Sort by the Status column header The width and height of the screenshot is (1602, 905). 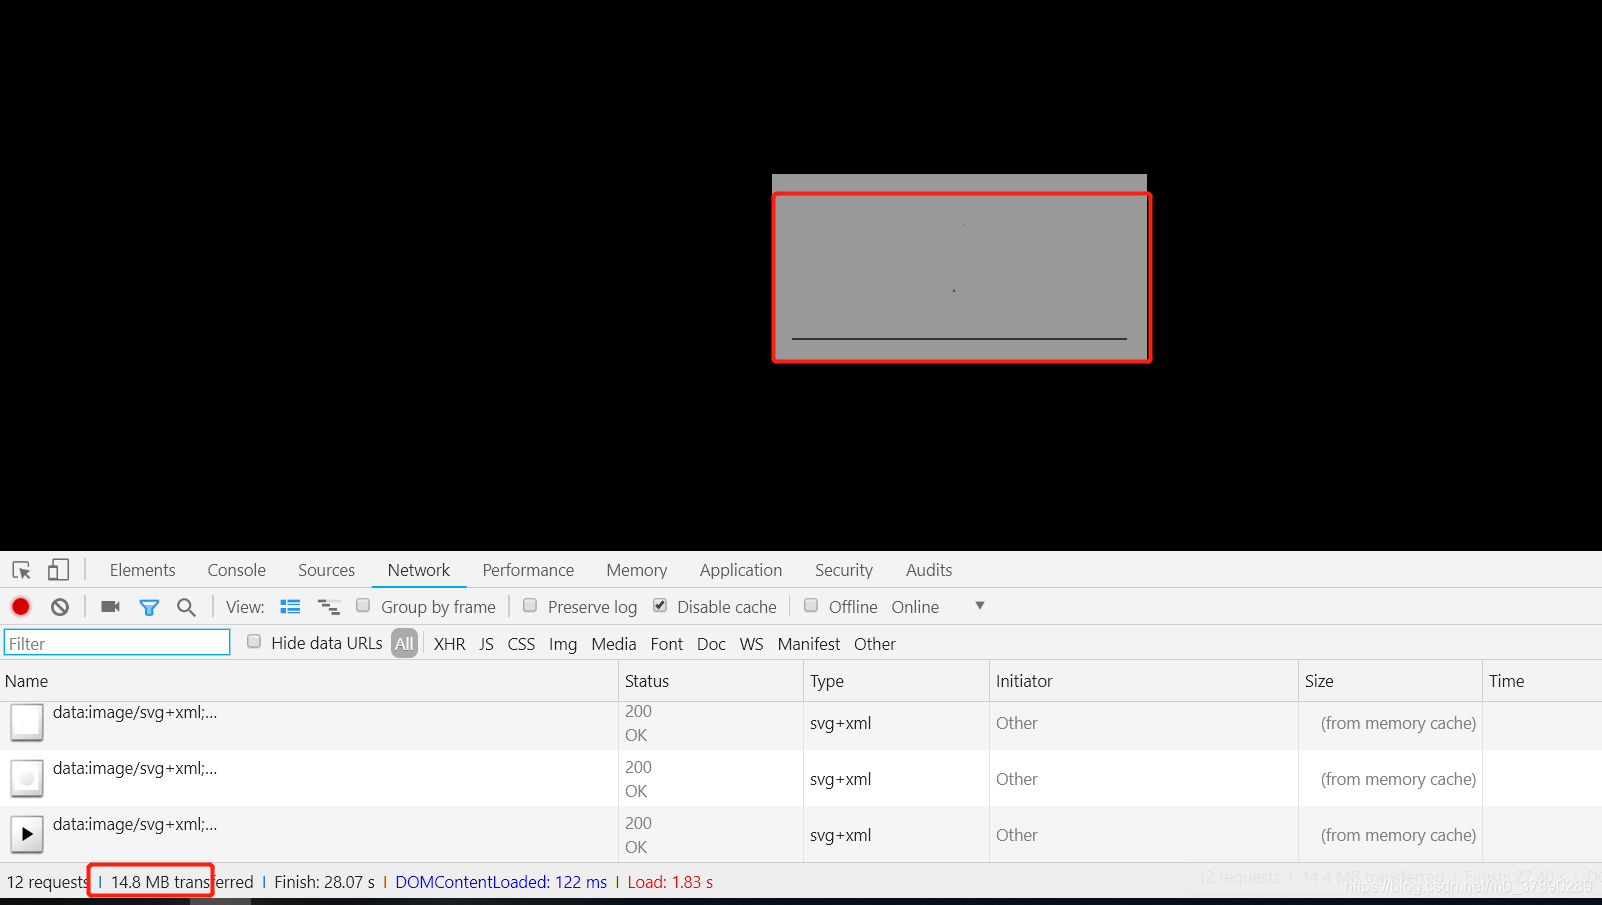[x=711, y=681]
